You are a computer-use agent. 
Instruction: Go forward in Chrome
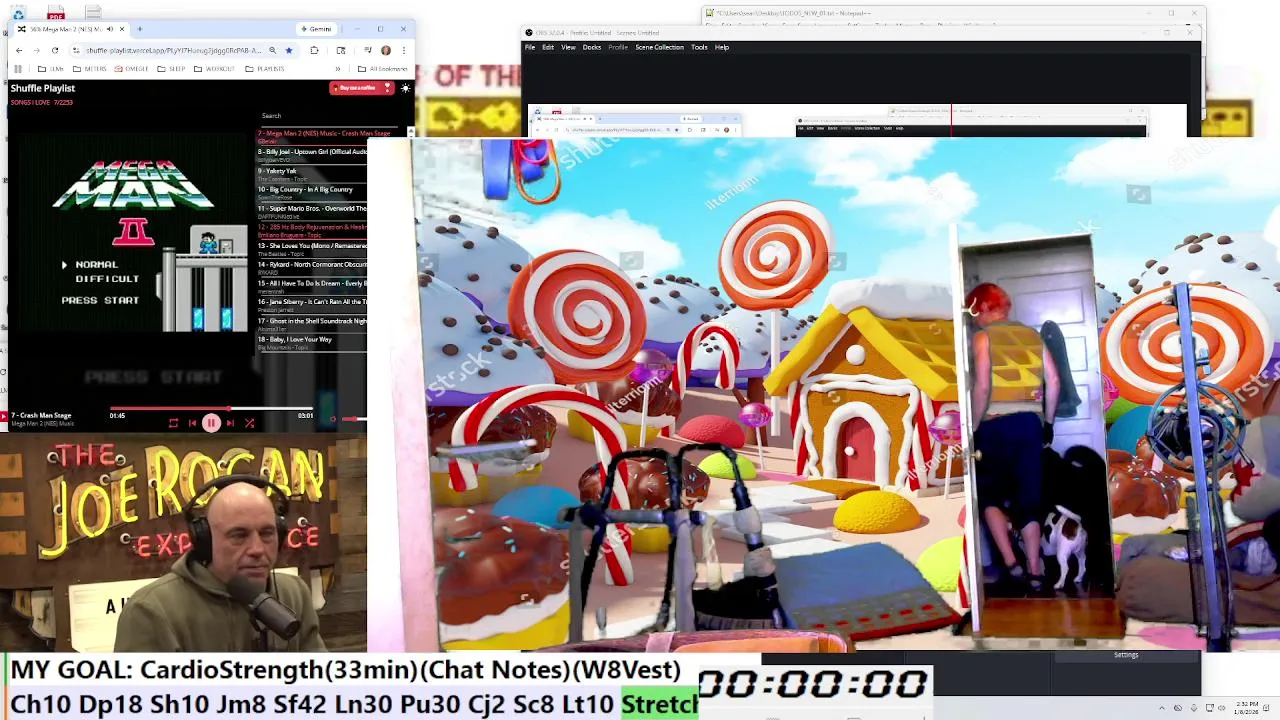[37, 50]
